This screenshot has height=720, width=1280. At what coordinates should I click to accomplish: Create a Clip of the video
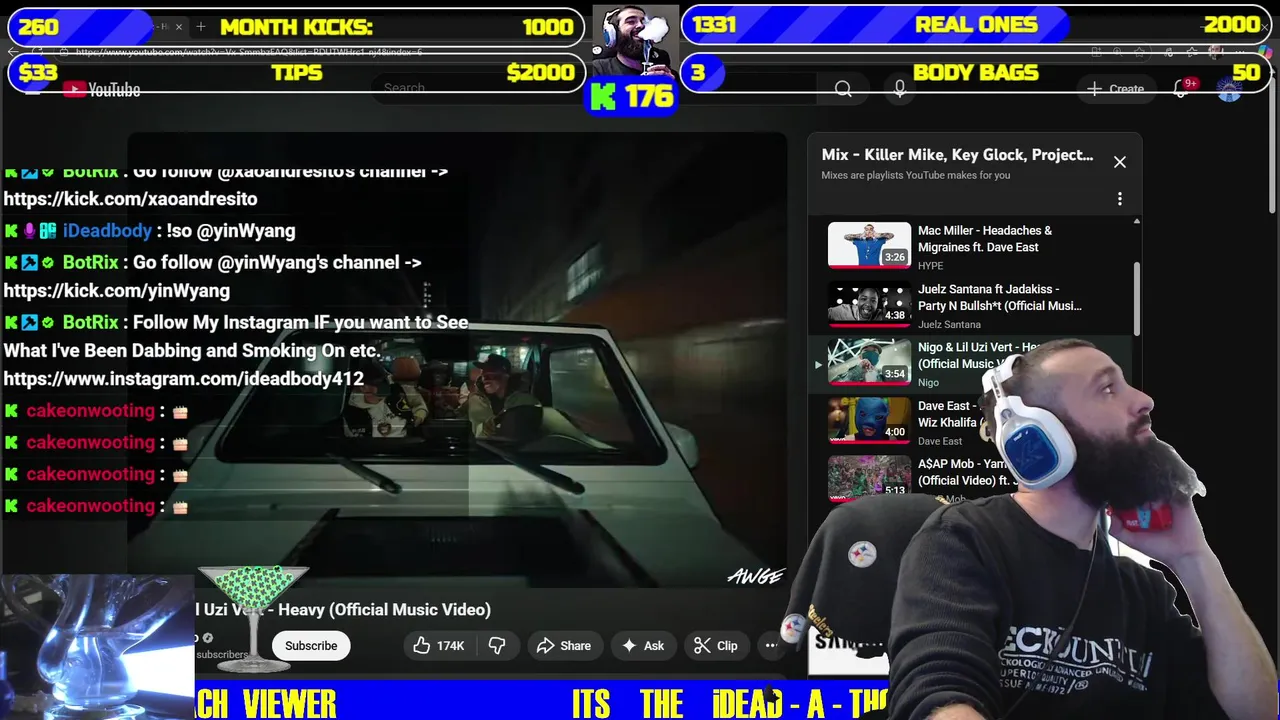(716, 646)
